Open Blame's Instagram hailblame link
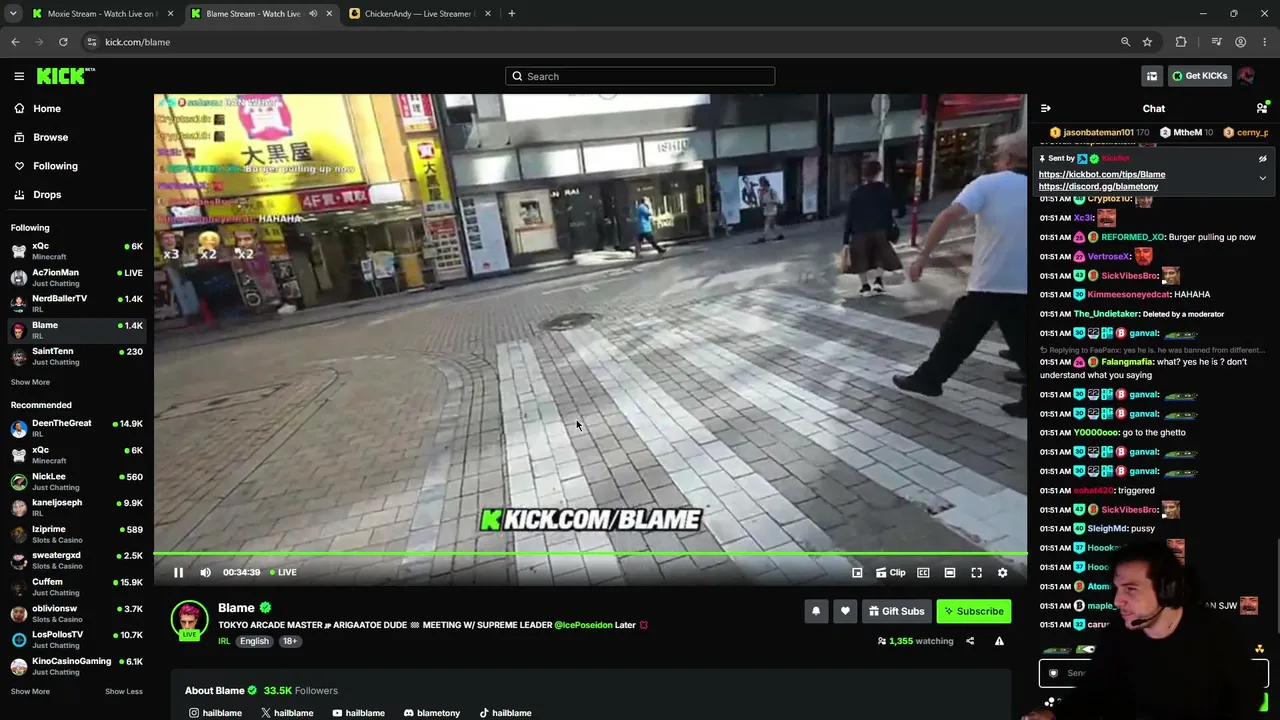 click(215, 713)
